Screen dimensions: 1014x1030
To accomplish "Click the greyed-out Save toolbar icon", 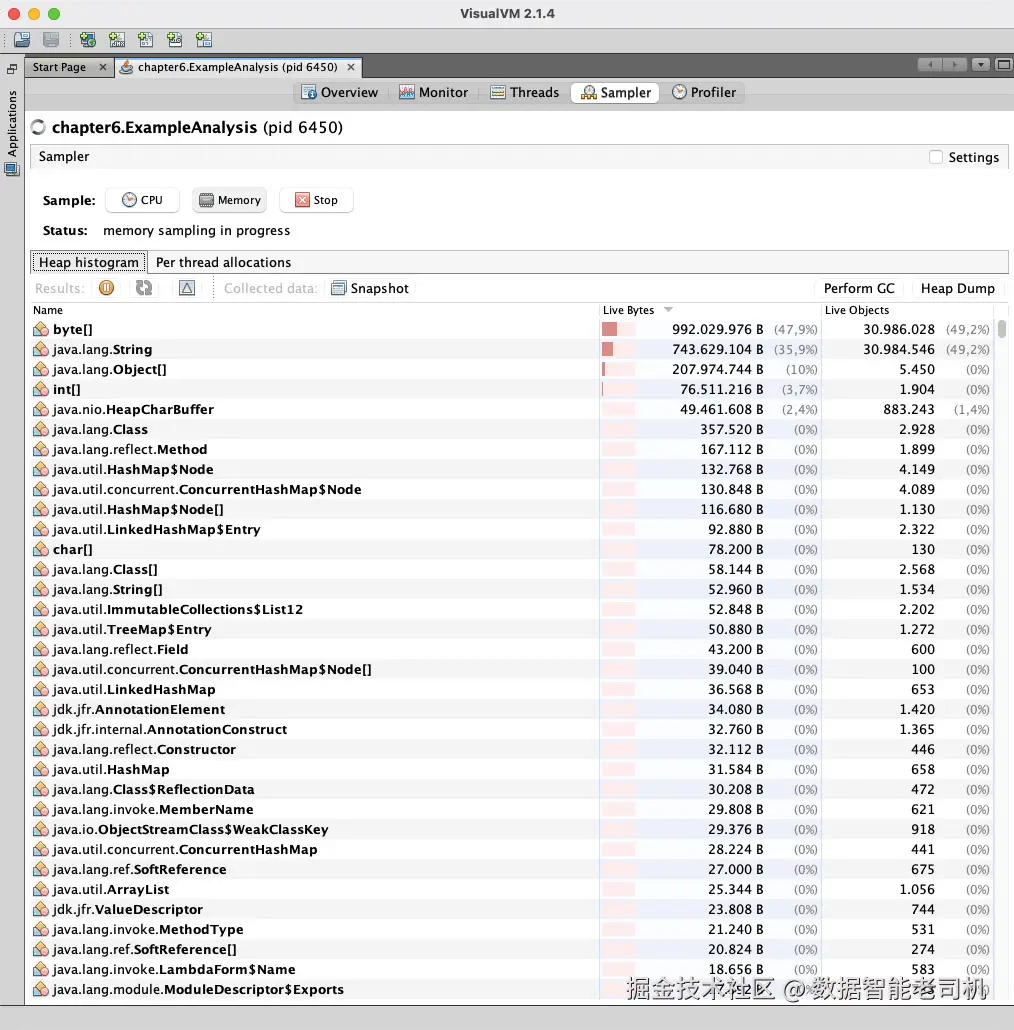I will click(x=51, y=40).
